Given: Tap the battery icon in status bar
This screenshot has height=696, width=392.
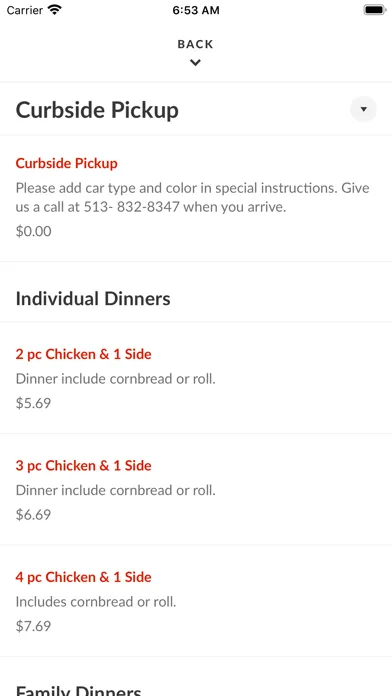Looking at the screenshot, I should coord(375,10).
